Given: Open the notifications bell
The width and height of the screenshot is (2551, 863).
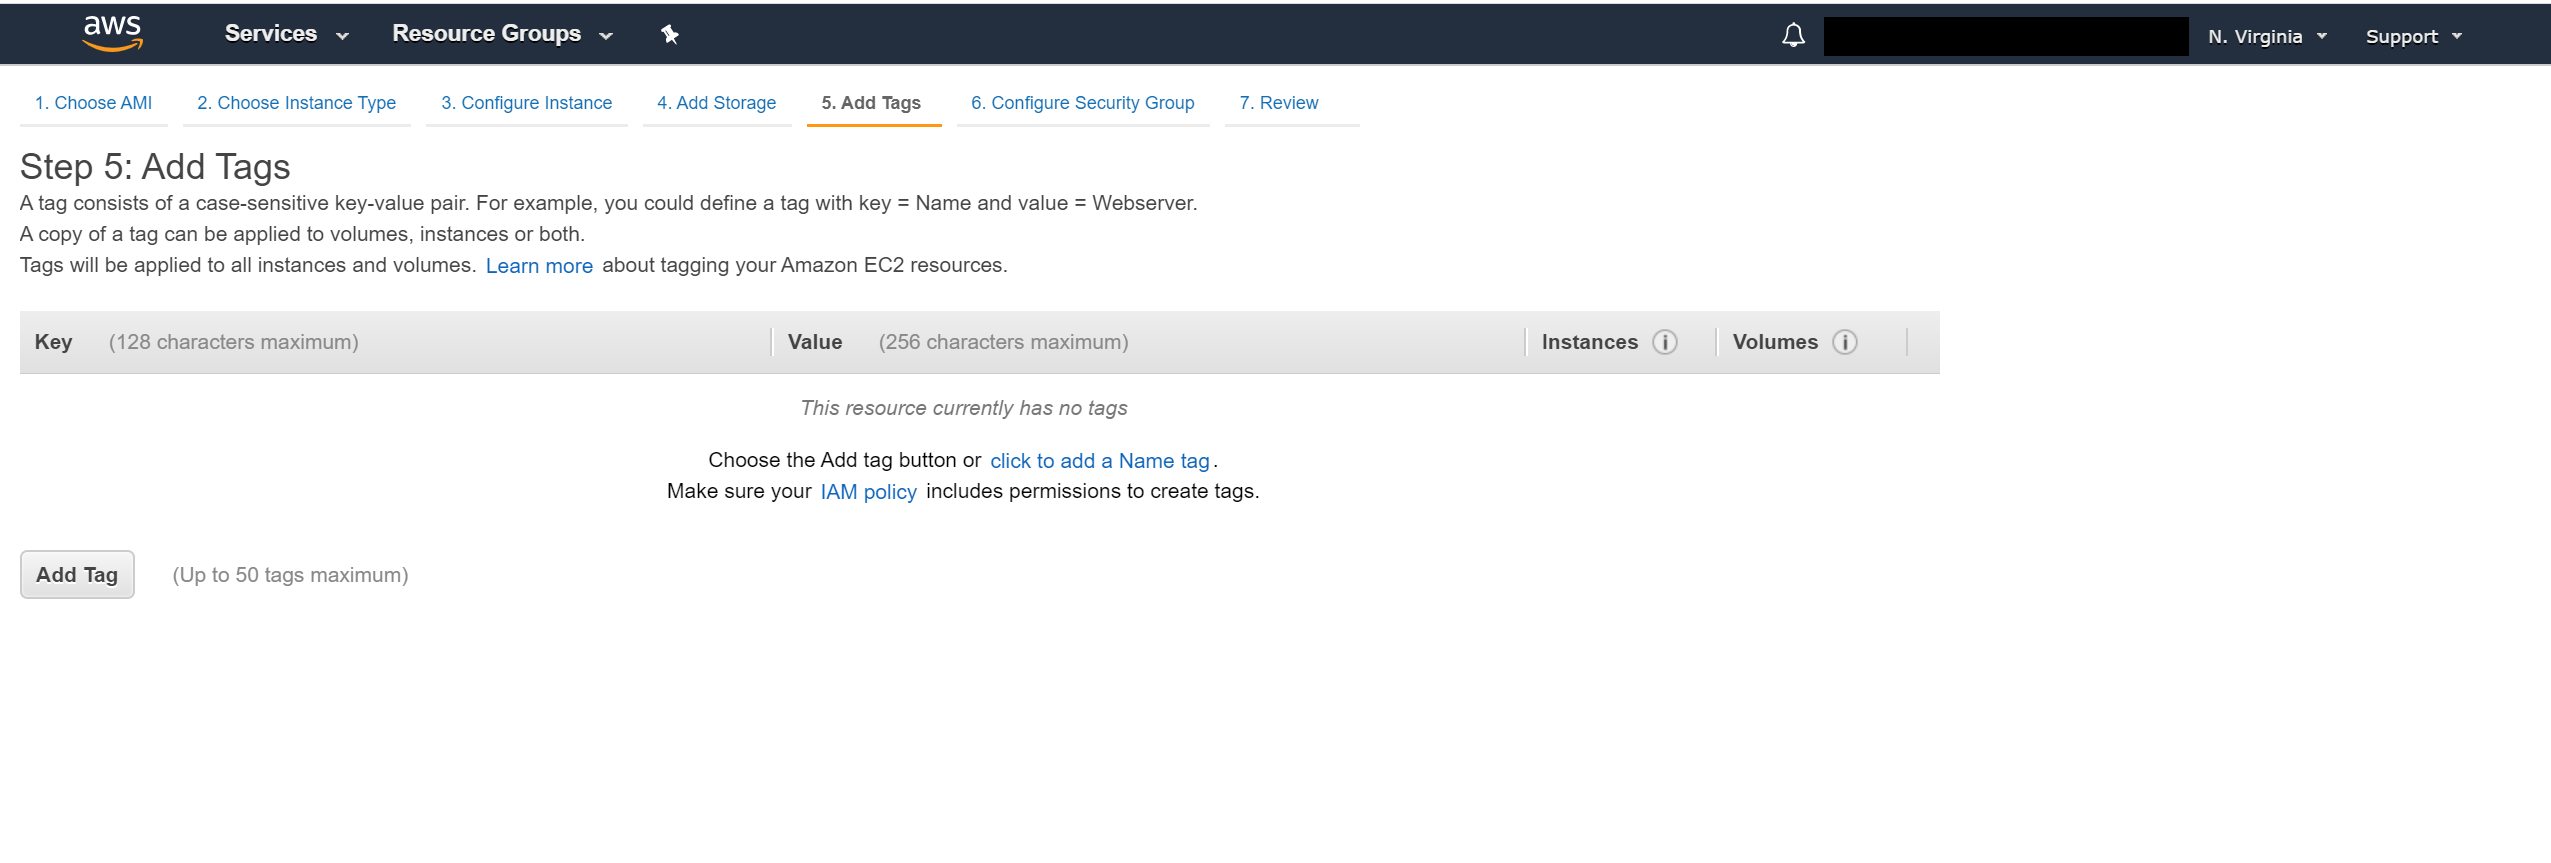Looking at the screenshot, I should (1793, 35).
